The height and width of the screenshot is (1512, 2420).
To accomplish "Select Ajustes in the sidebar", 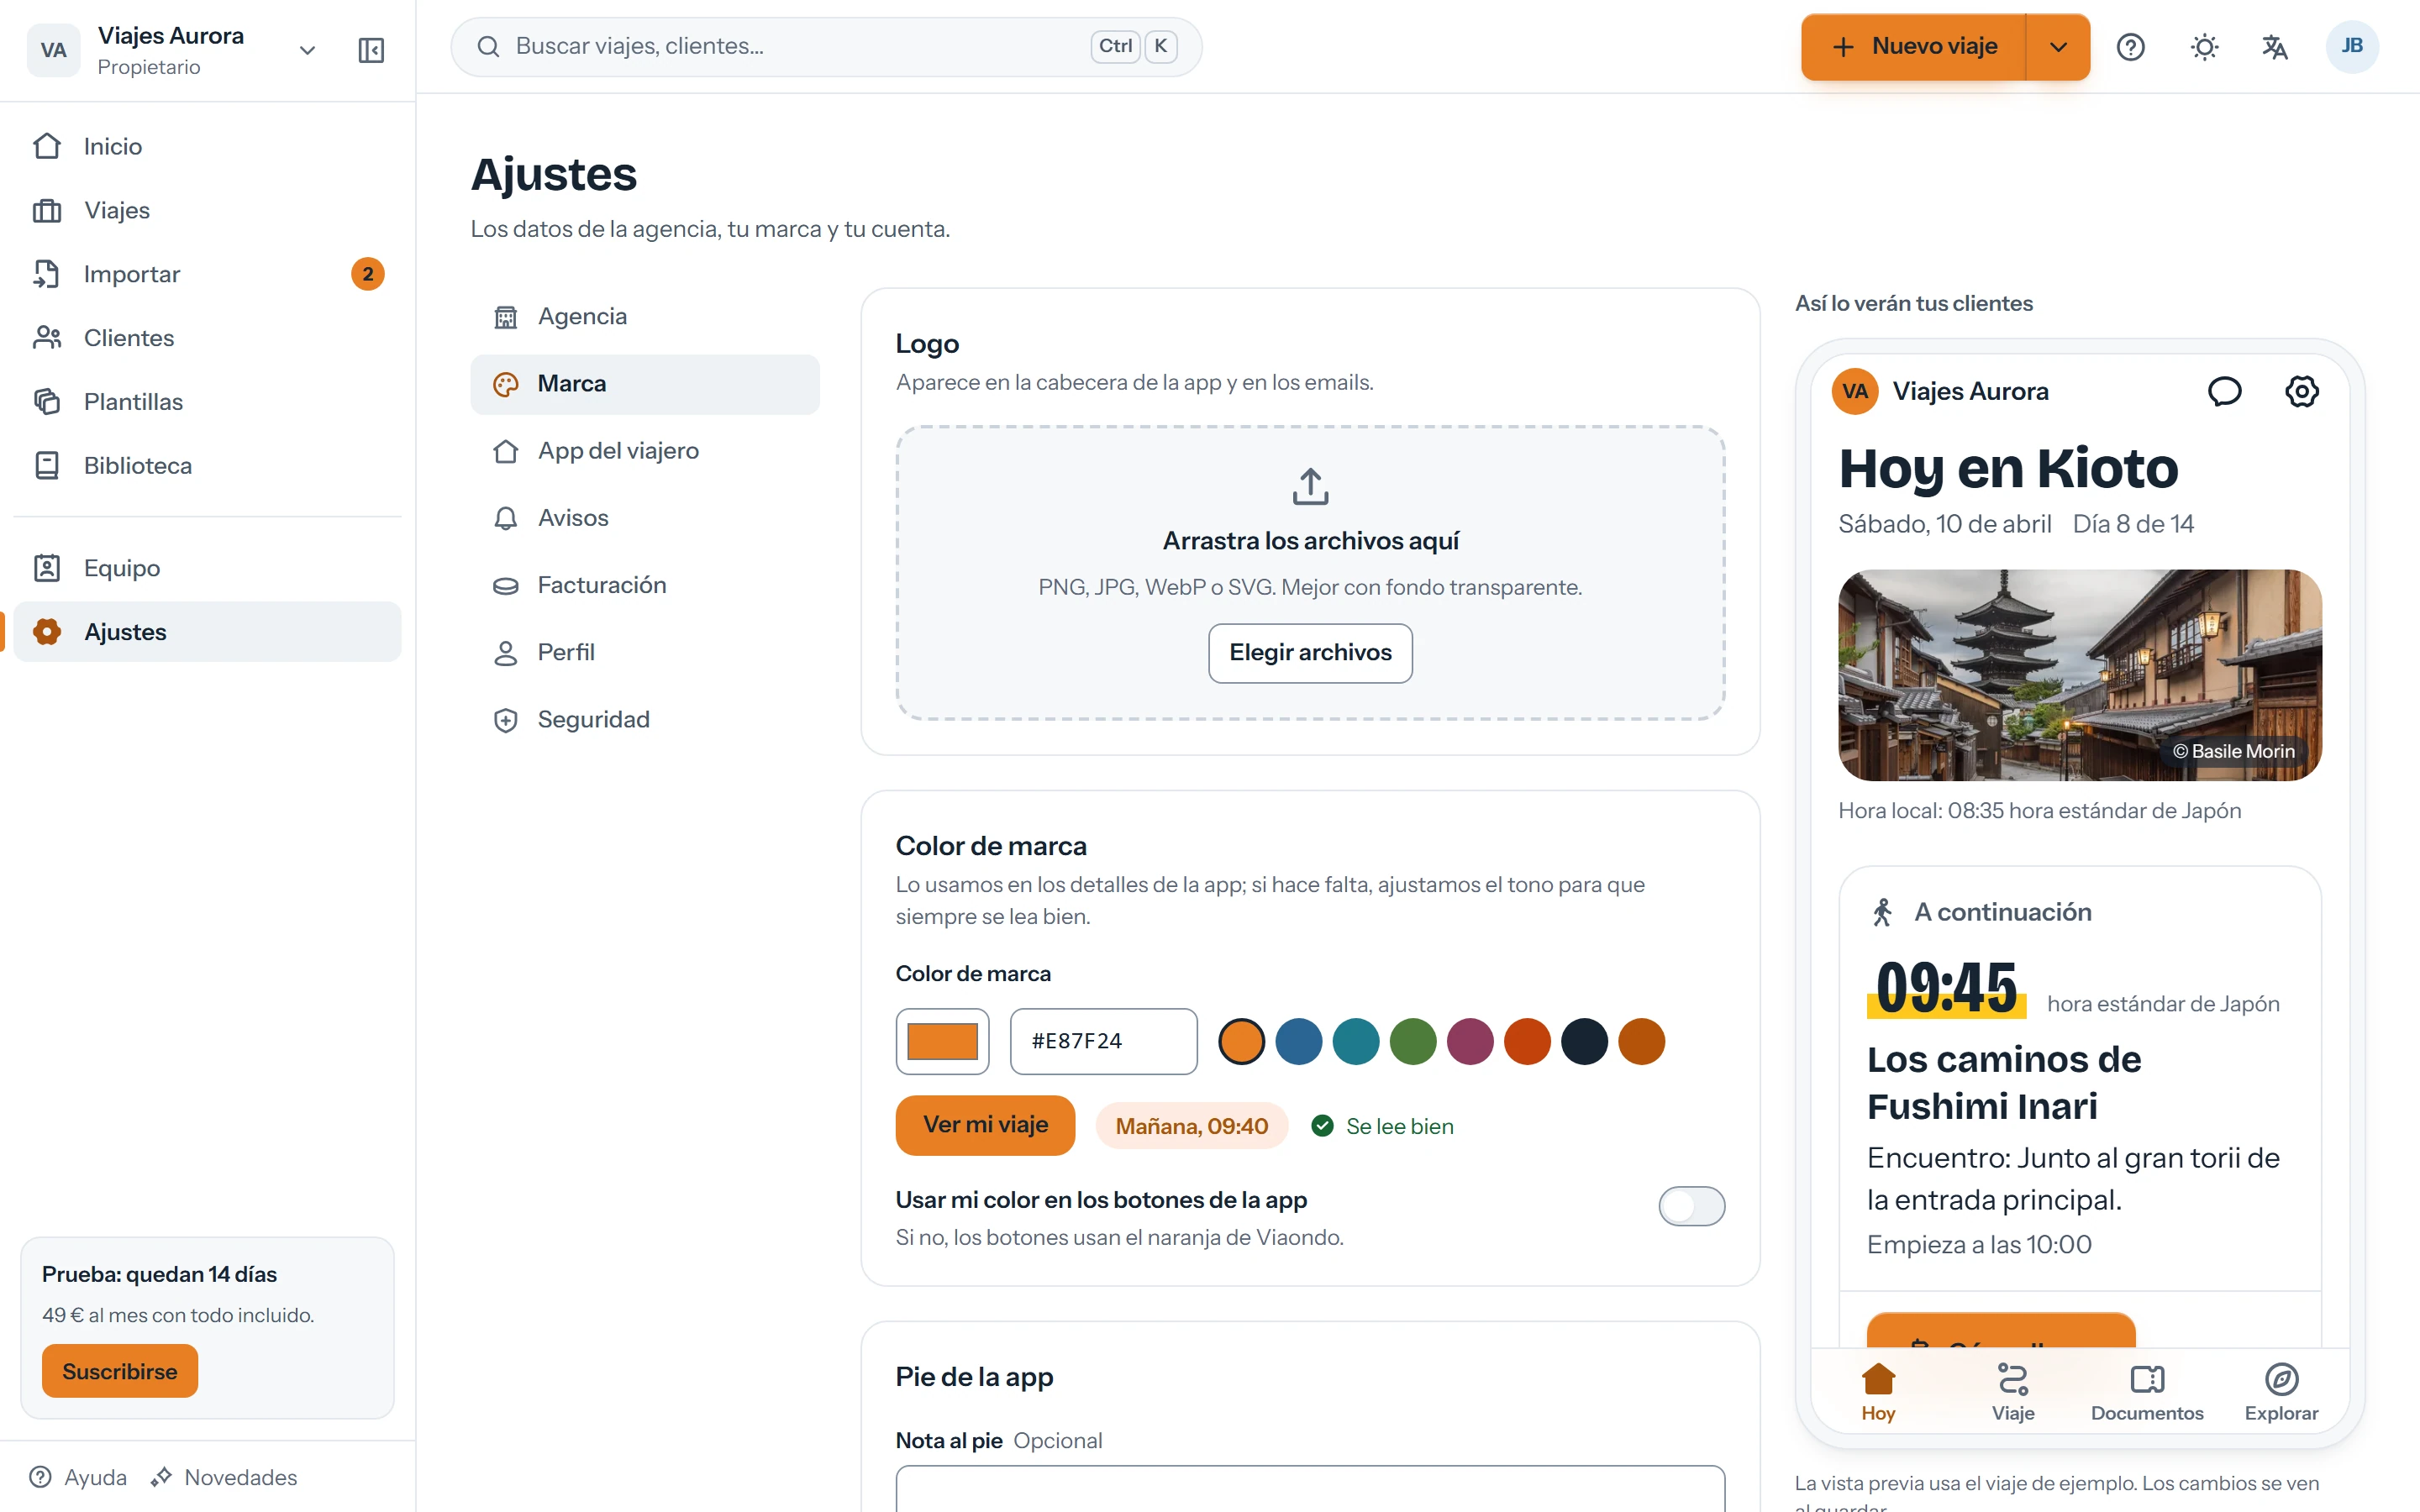I will [207, 632].
